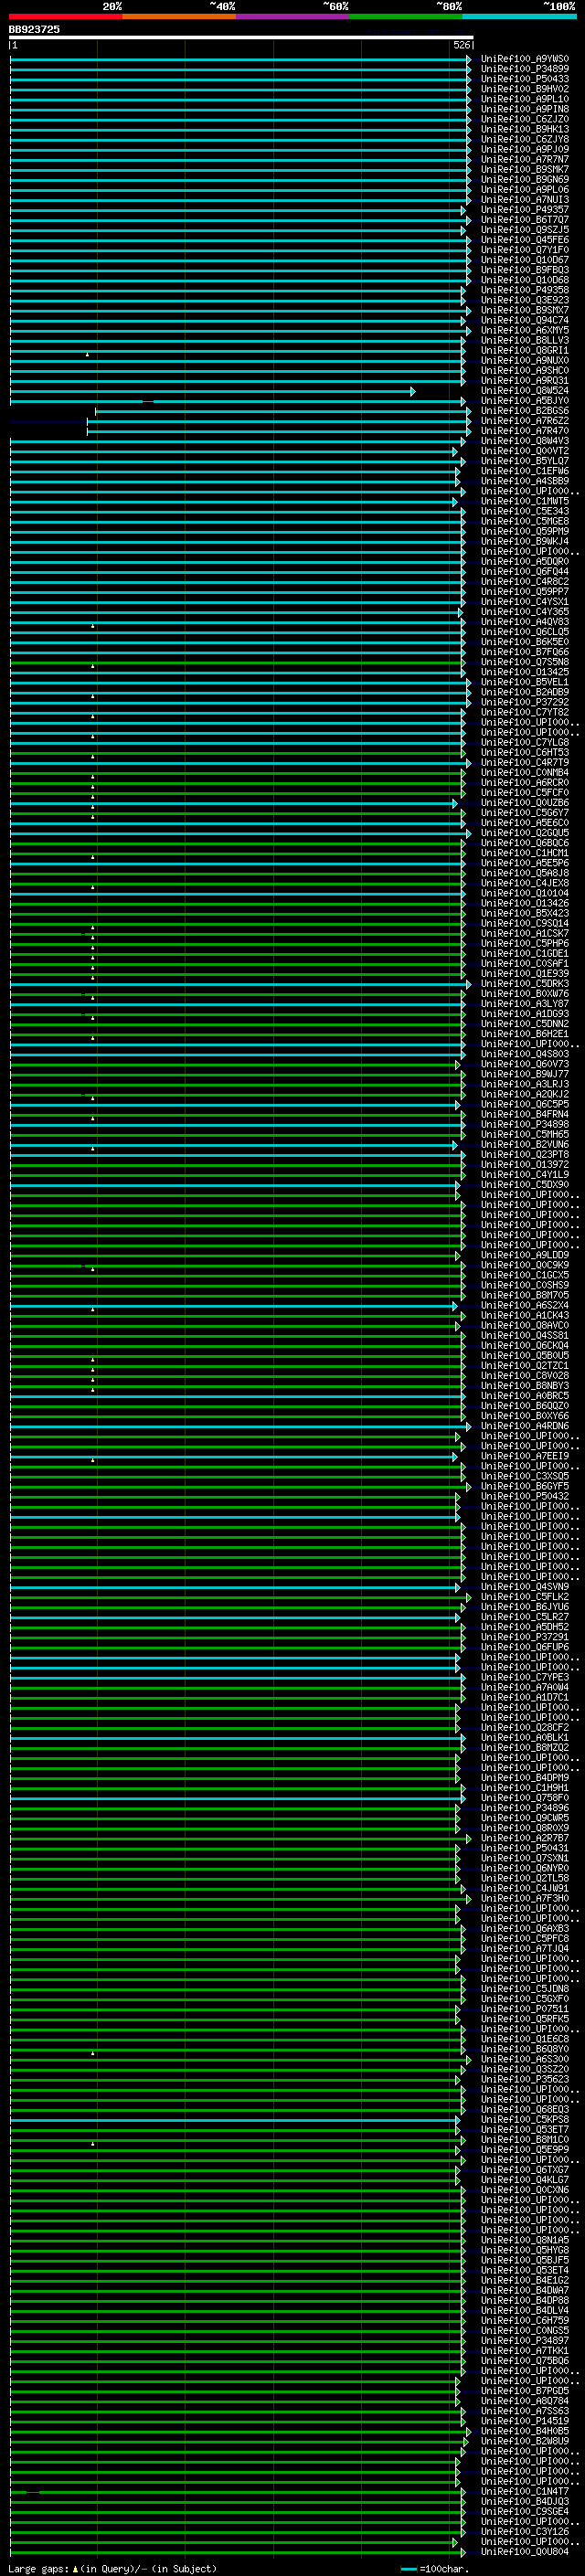585x2576 pixels.
Task: Select hit label UniRef100_C4R7T9
Action: coord(525,762)
